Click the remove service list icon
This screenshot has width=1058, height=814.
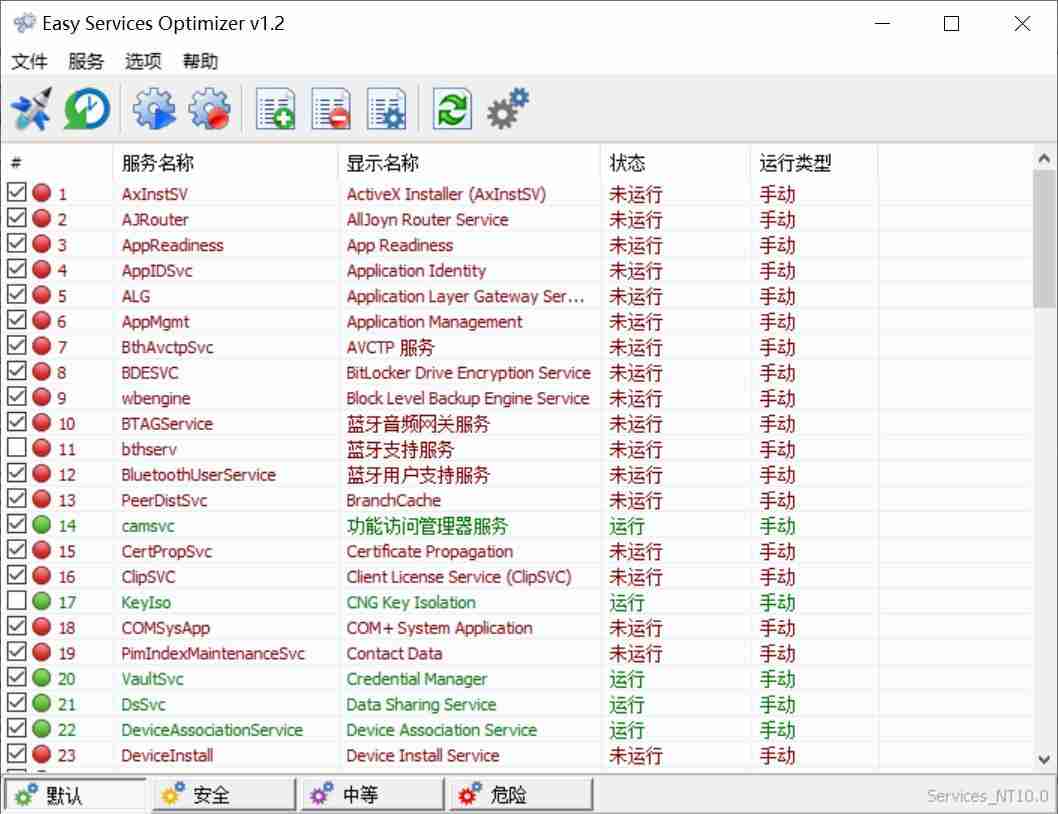331,109
